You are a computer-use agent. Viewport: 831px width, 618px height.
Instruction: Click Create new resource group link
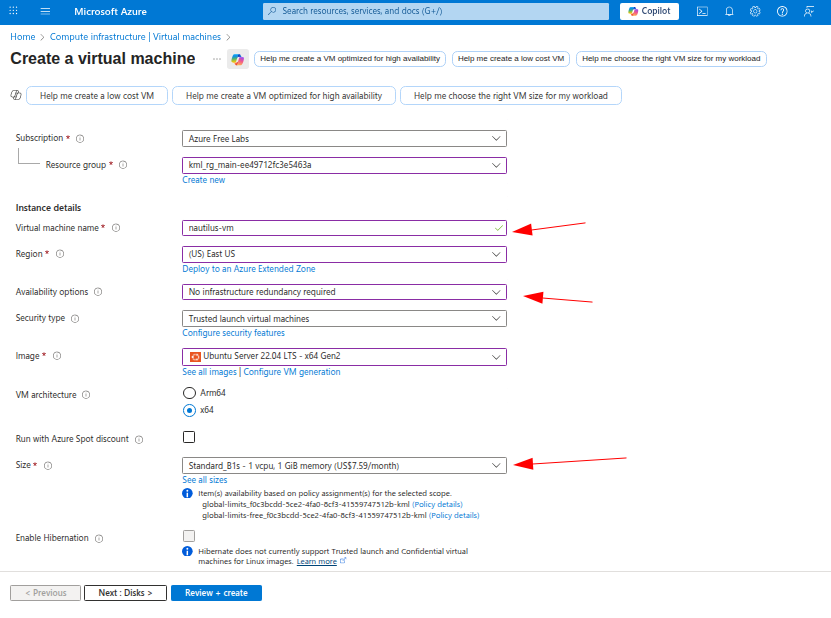coord(204,180)
